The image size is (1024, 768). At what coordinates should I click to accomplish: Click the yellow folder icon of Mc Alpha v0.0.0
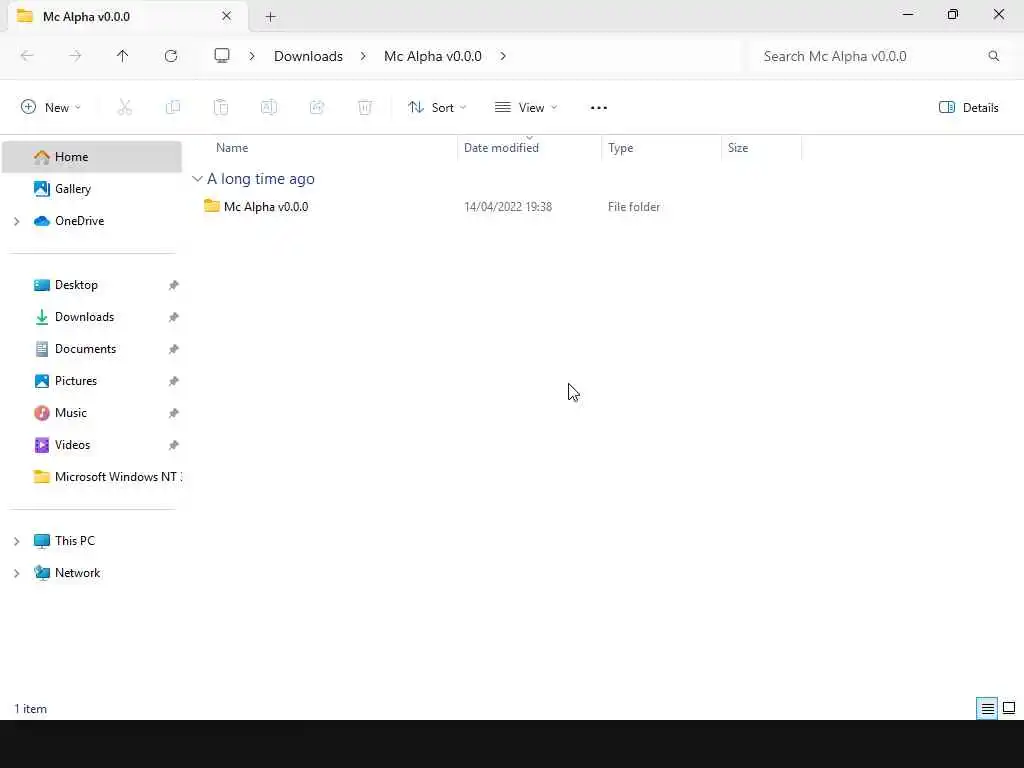click(212, 206)
